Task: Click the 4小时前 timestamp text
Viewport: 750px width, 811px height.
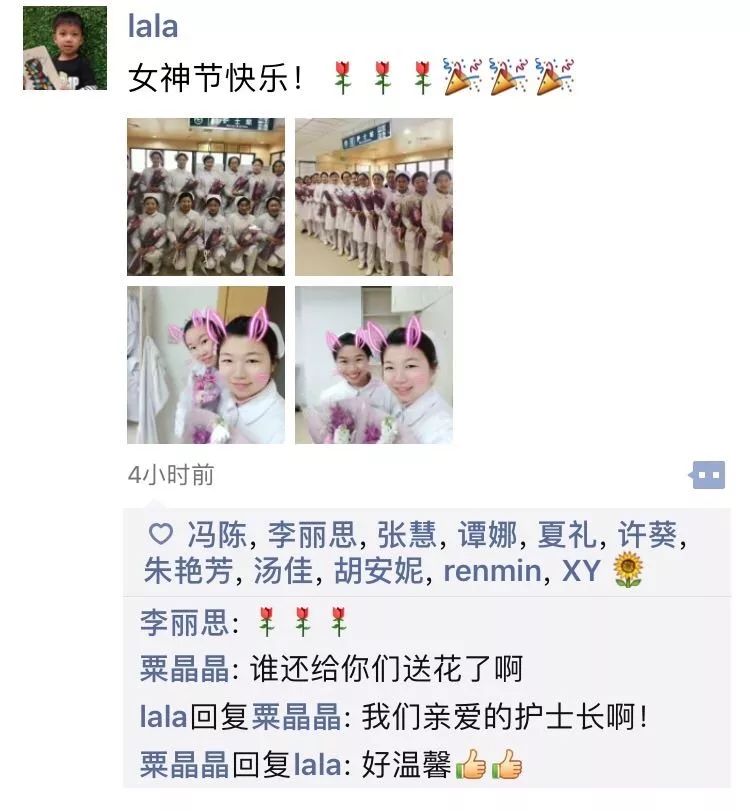Action: [x=171, y=475]
